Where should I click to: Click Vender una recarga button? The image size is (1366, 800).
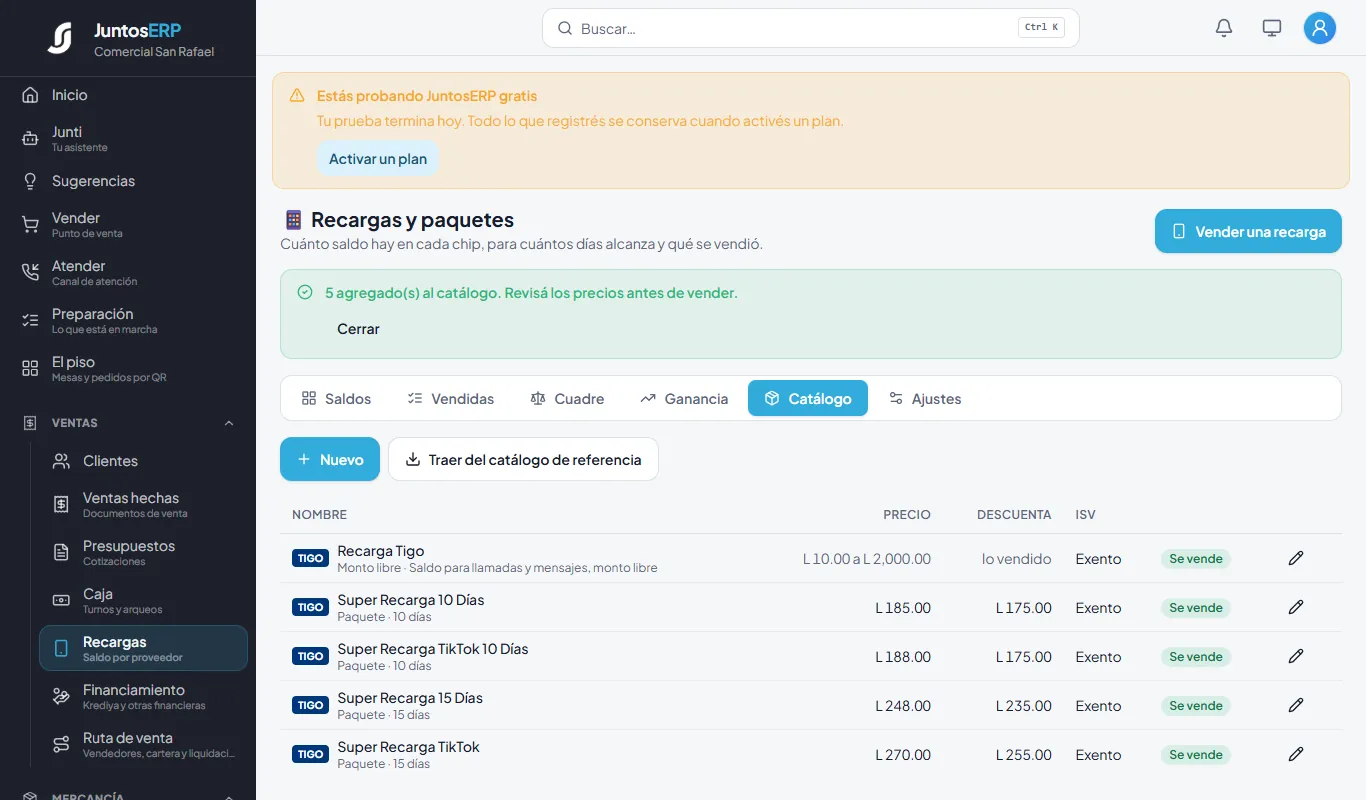pos(1248,231)
